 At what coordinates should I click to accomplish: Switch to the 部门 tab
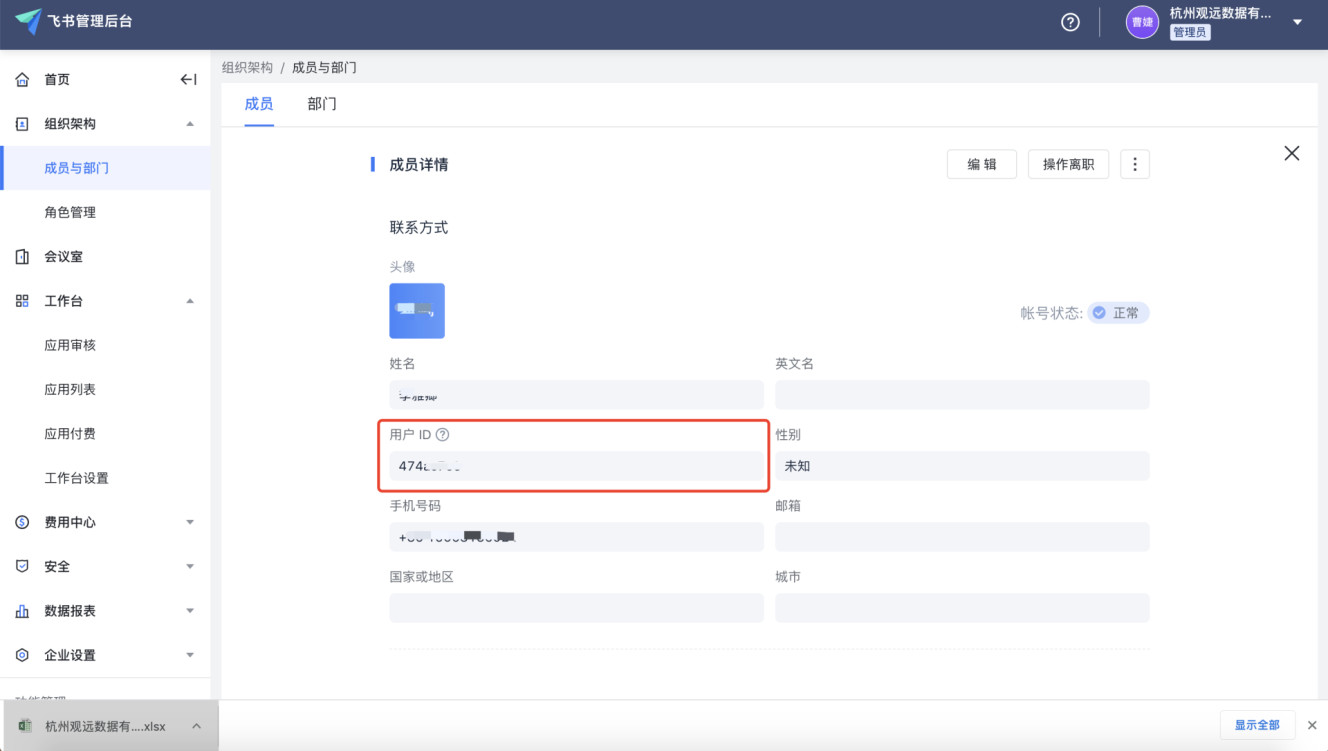tap(322, 104)
